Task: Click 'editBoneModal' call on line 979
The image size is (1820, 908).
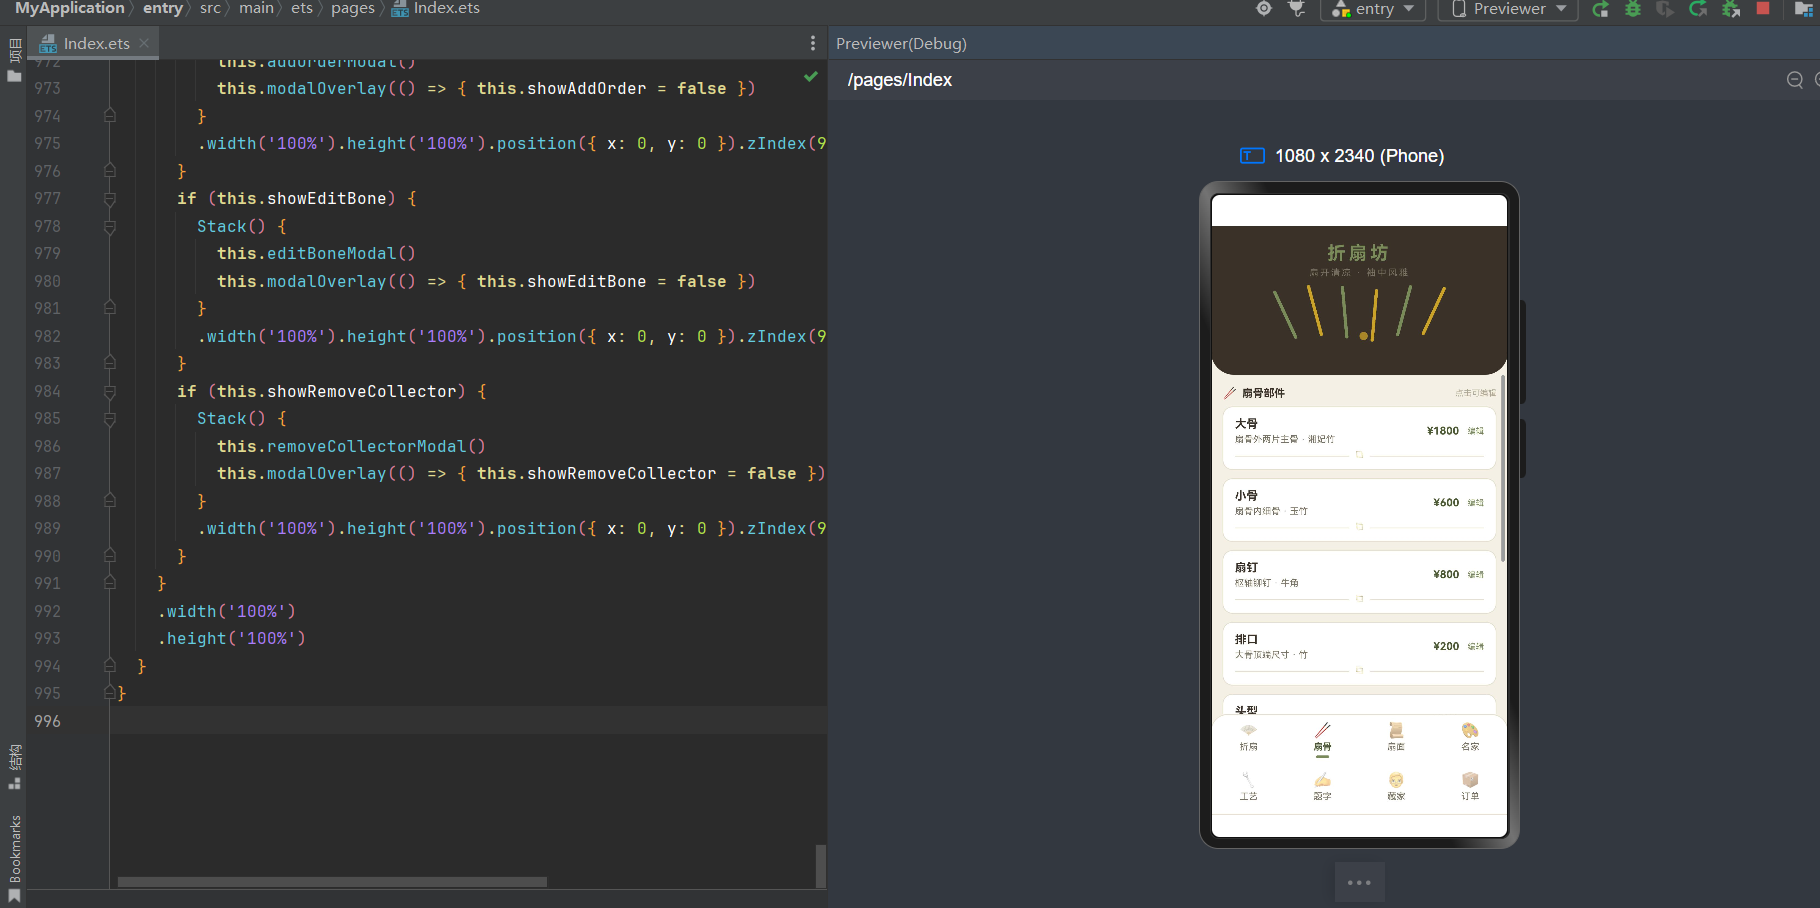Action: (x=332, y=254)
